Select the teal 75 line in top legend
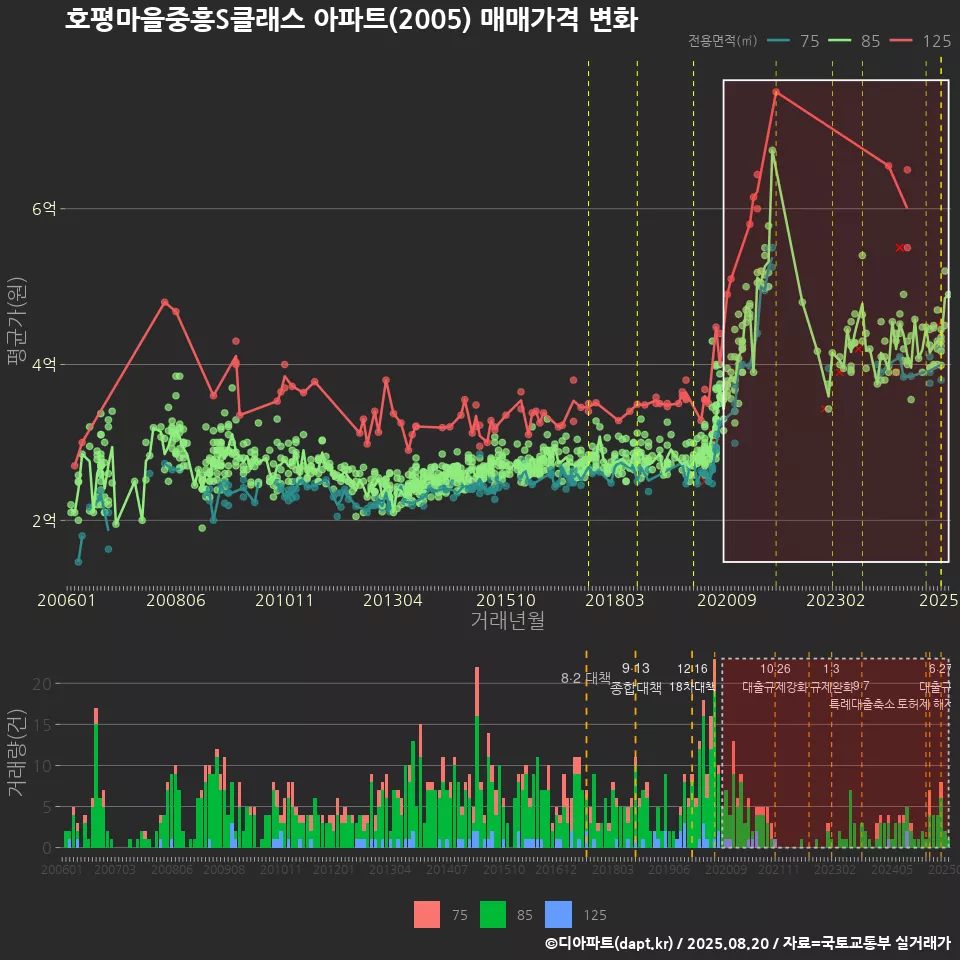This screenshot has height=960, width=960. click(x=778, y=40)
